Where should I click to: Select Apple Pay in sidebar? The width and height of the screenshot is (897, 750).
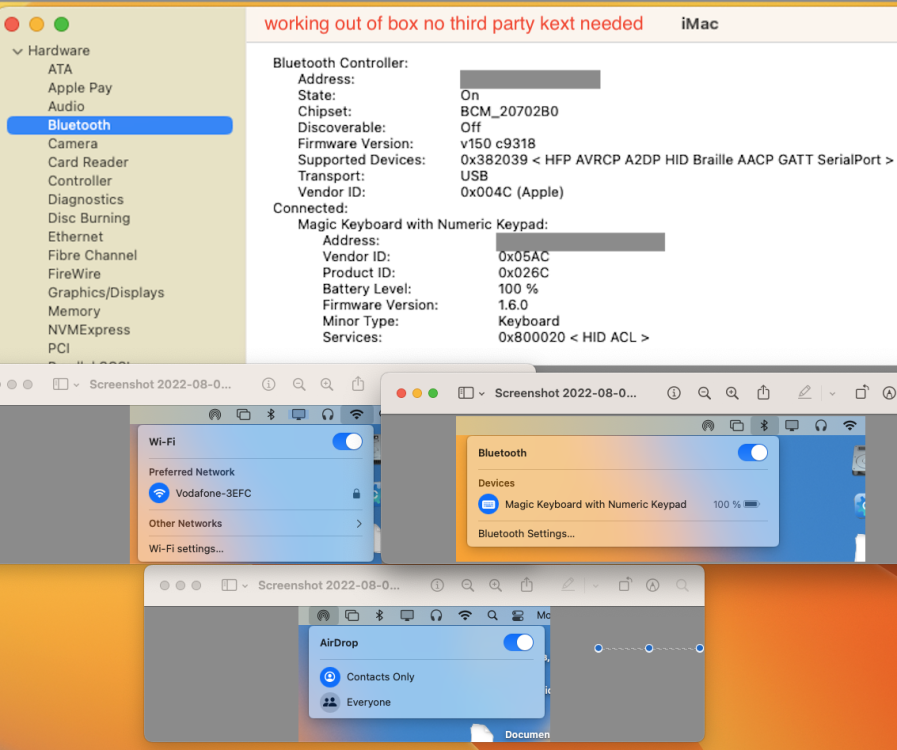[x=80, y=88]
